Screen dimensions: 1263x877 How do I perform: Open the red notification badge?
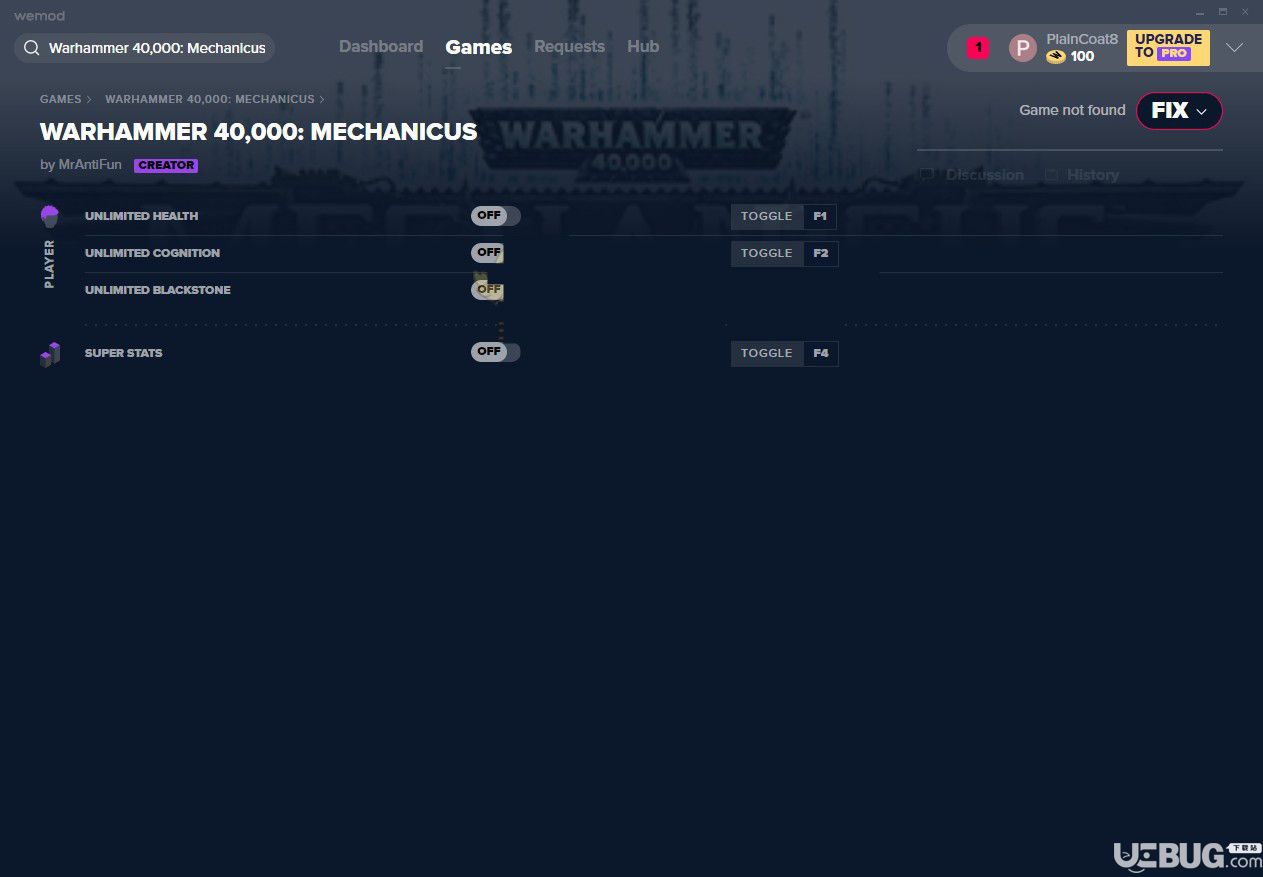[978, 47]
